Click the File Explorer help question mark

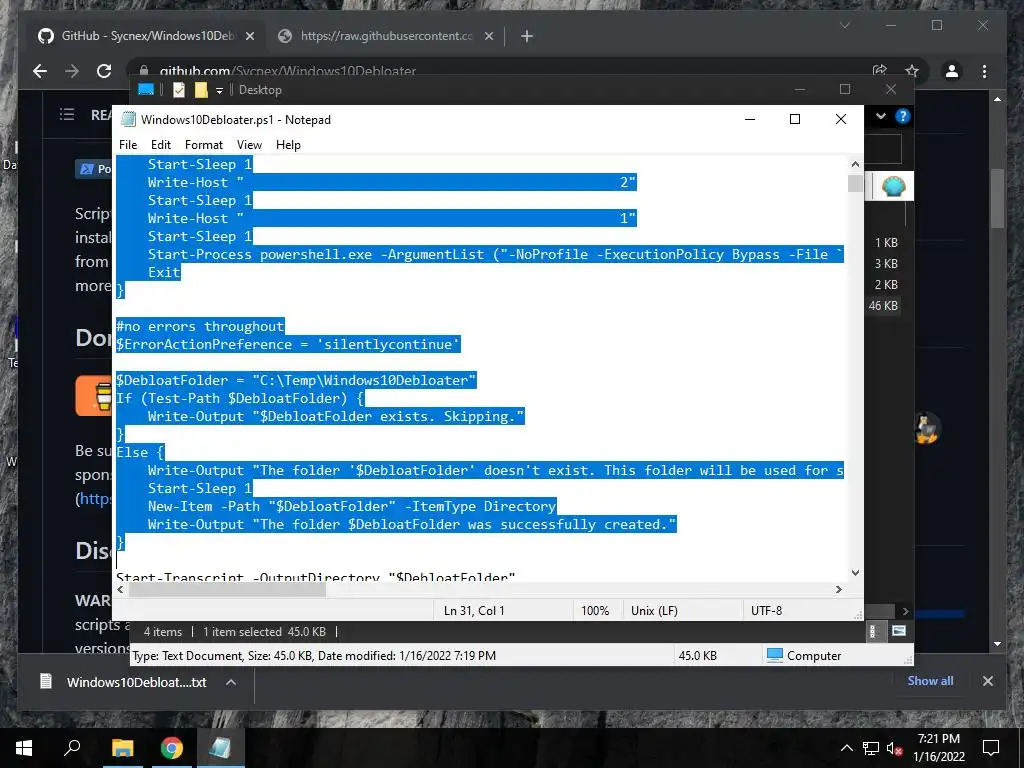903,116
